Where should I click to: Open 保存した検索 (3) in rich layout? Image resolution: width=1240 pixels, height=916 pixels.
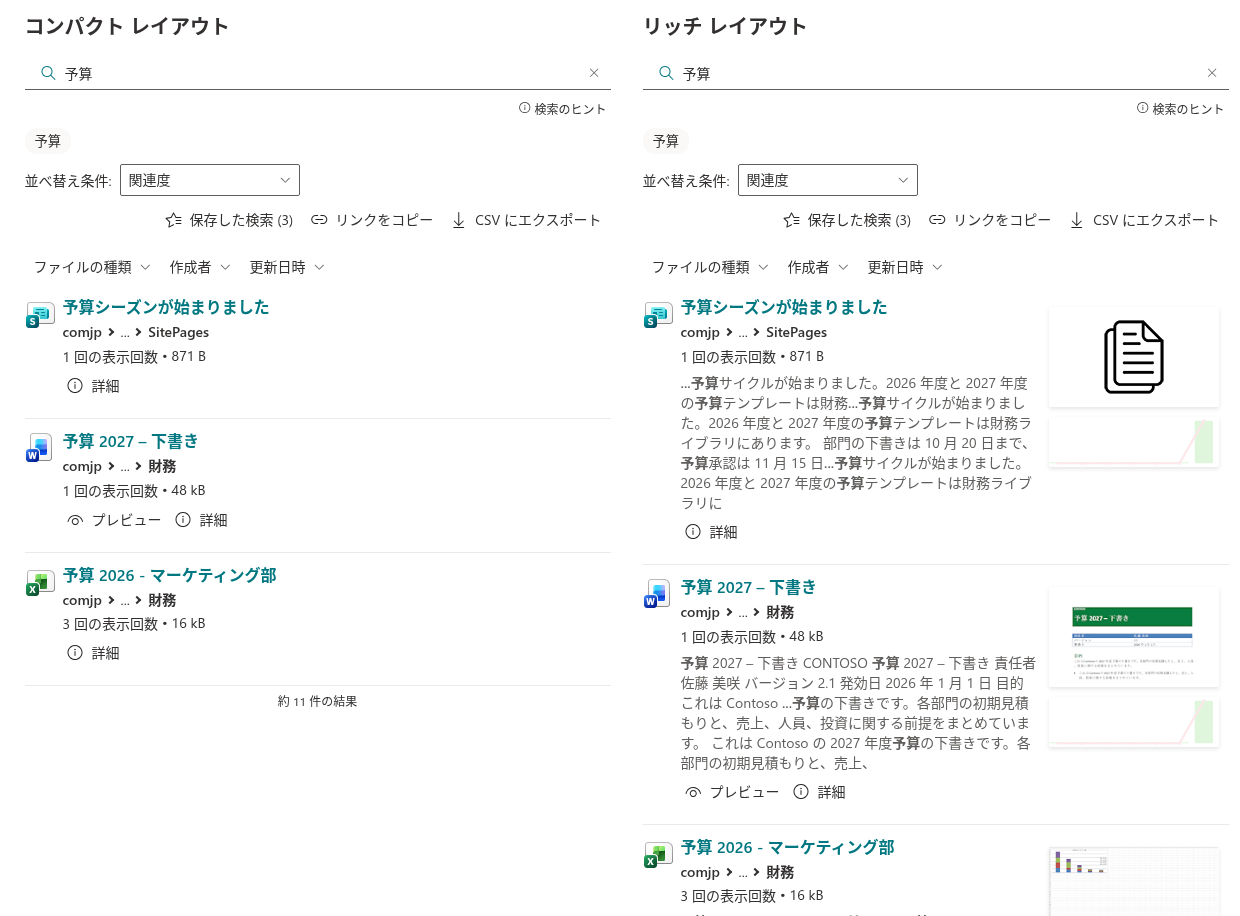point(847,220)
